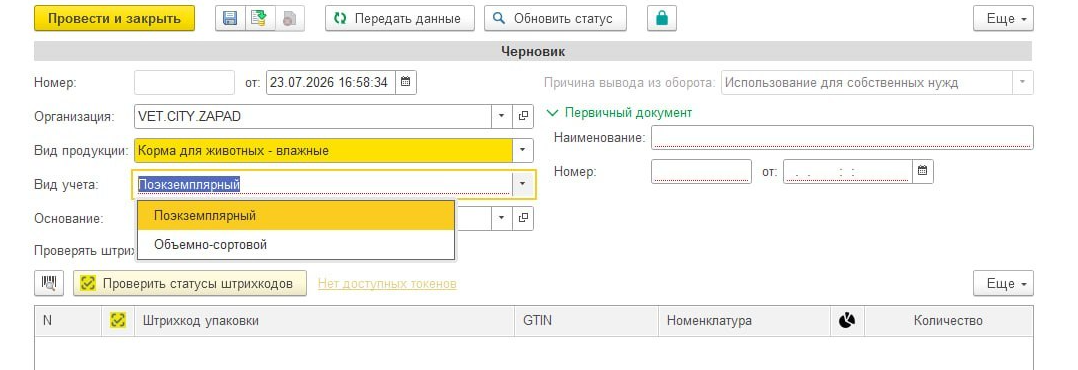Select Объемно-сортовой in the dropdown list
The height and width of the screenshot is (370, 1078).
[296, 244]
